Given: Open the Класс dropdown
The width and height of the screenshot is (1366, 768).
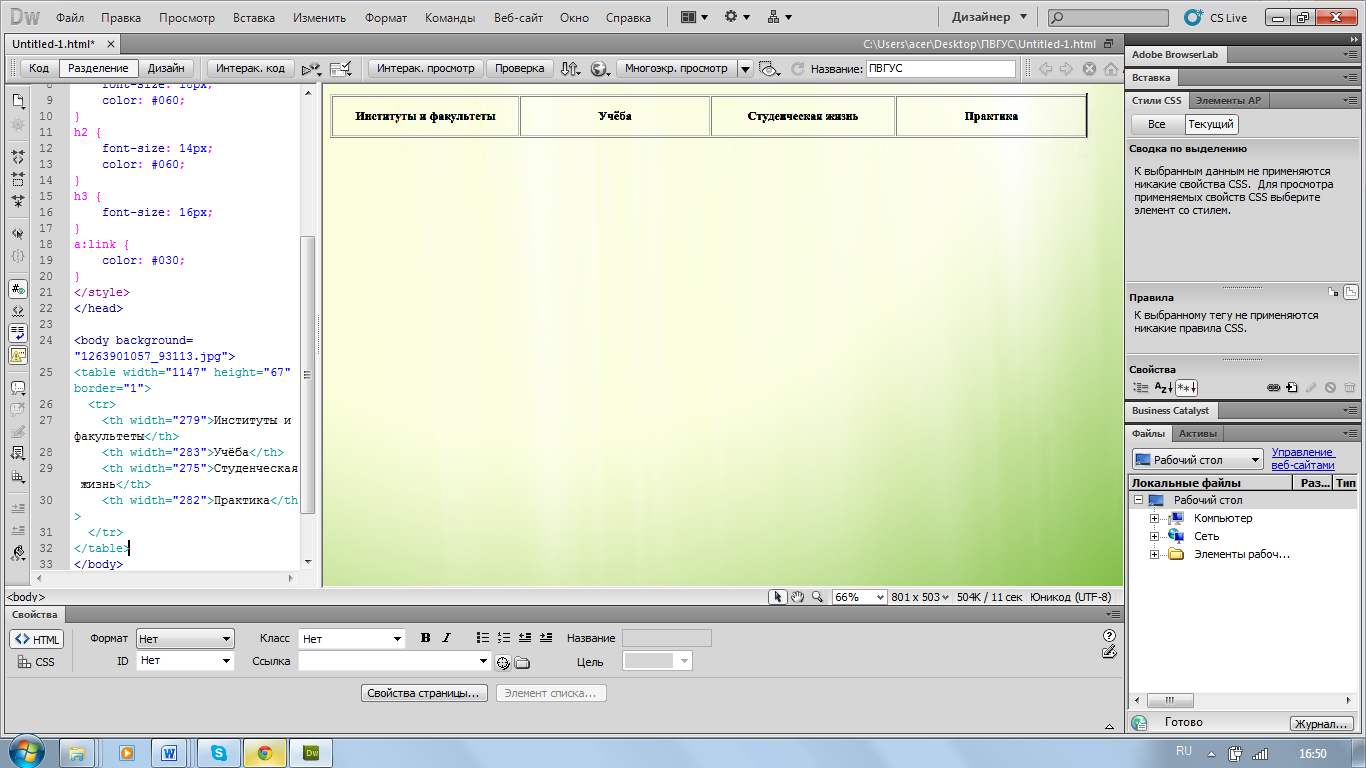Looking at the screenshot, I should pyautogui.click(x=352, y=639).
